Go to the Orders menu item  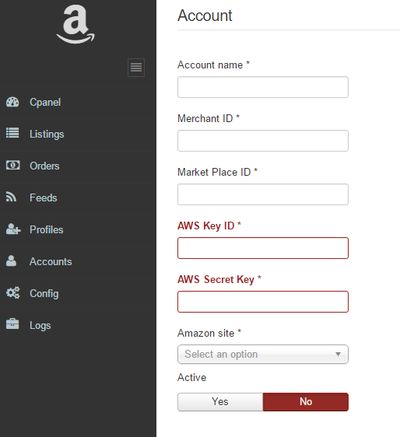point(44,166)
